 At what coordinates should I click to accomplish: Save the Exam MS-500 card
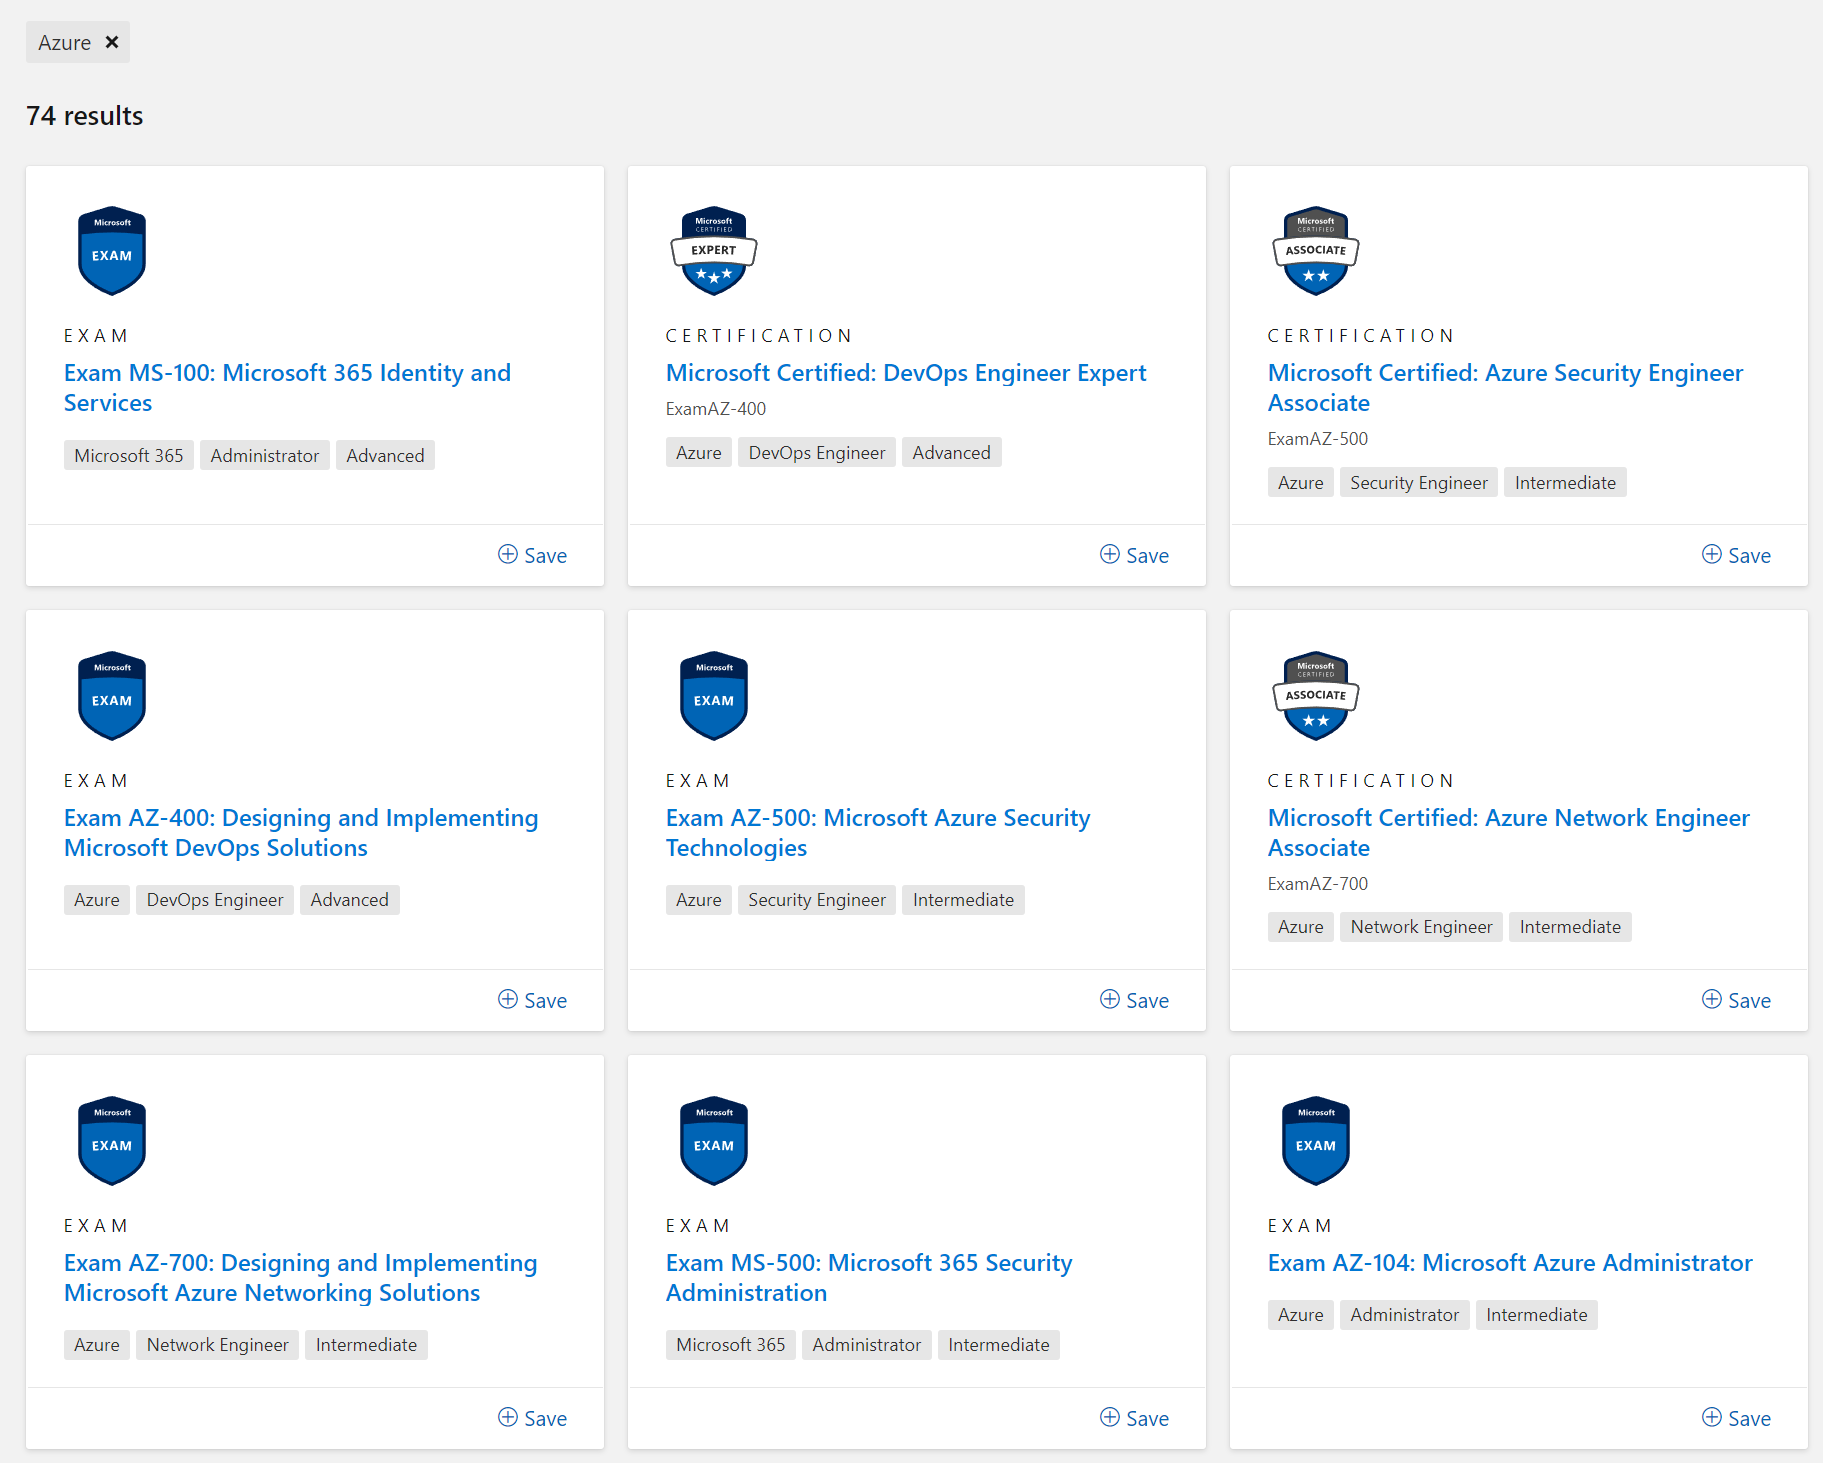1135,1418
